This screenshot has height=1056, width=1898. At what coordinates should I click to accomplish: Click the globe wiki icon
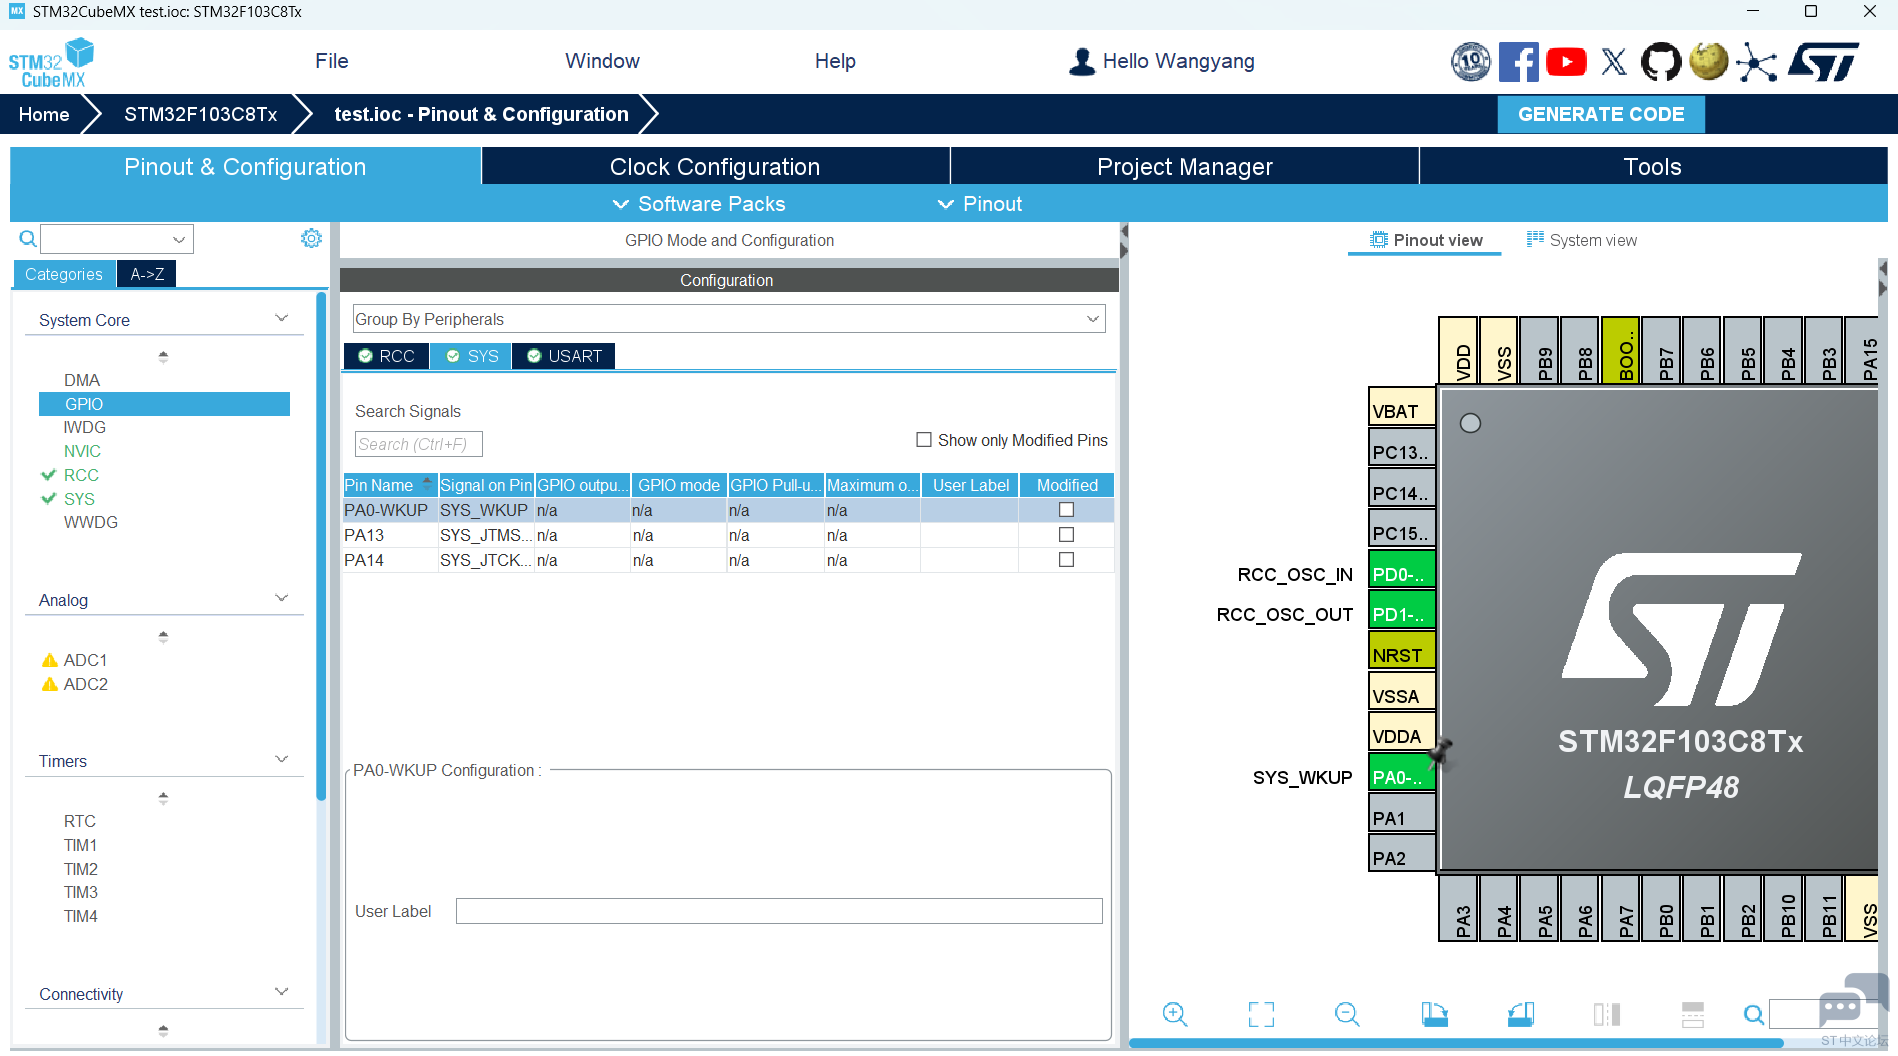(x=1709, y=61)
